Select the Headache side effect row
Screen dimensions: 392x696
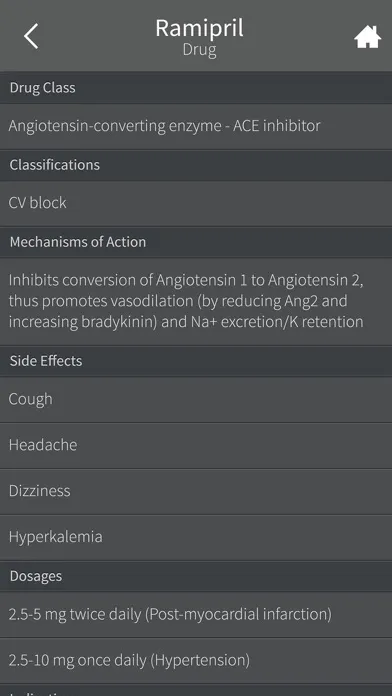click(x=196, y=445)
